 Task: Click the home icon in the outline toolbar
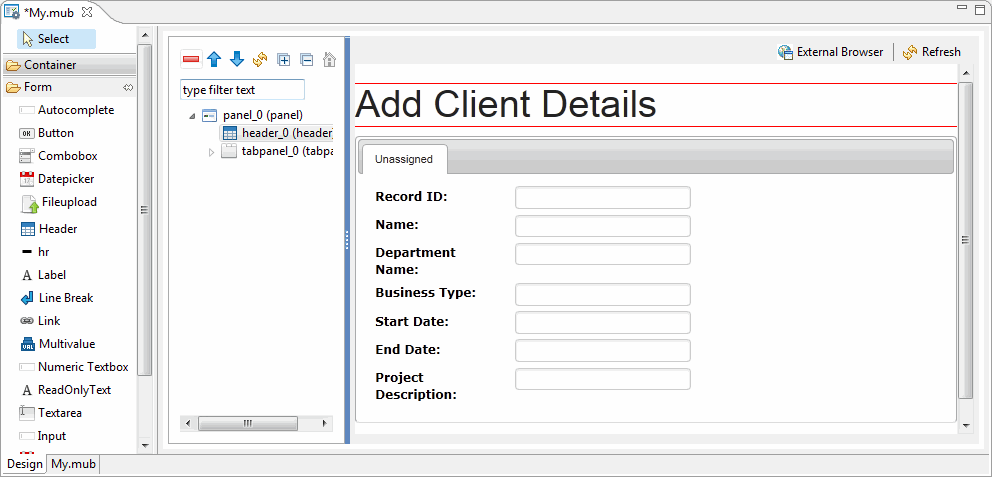click(329, 59)
